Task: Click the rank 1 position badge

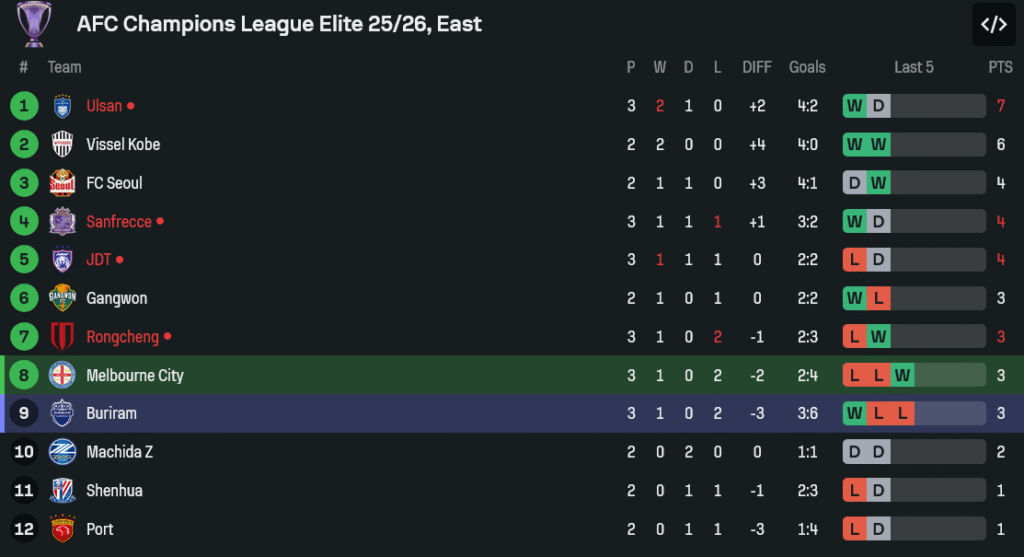Action: click(24, 106)
